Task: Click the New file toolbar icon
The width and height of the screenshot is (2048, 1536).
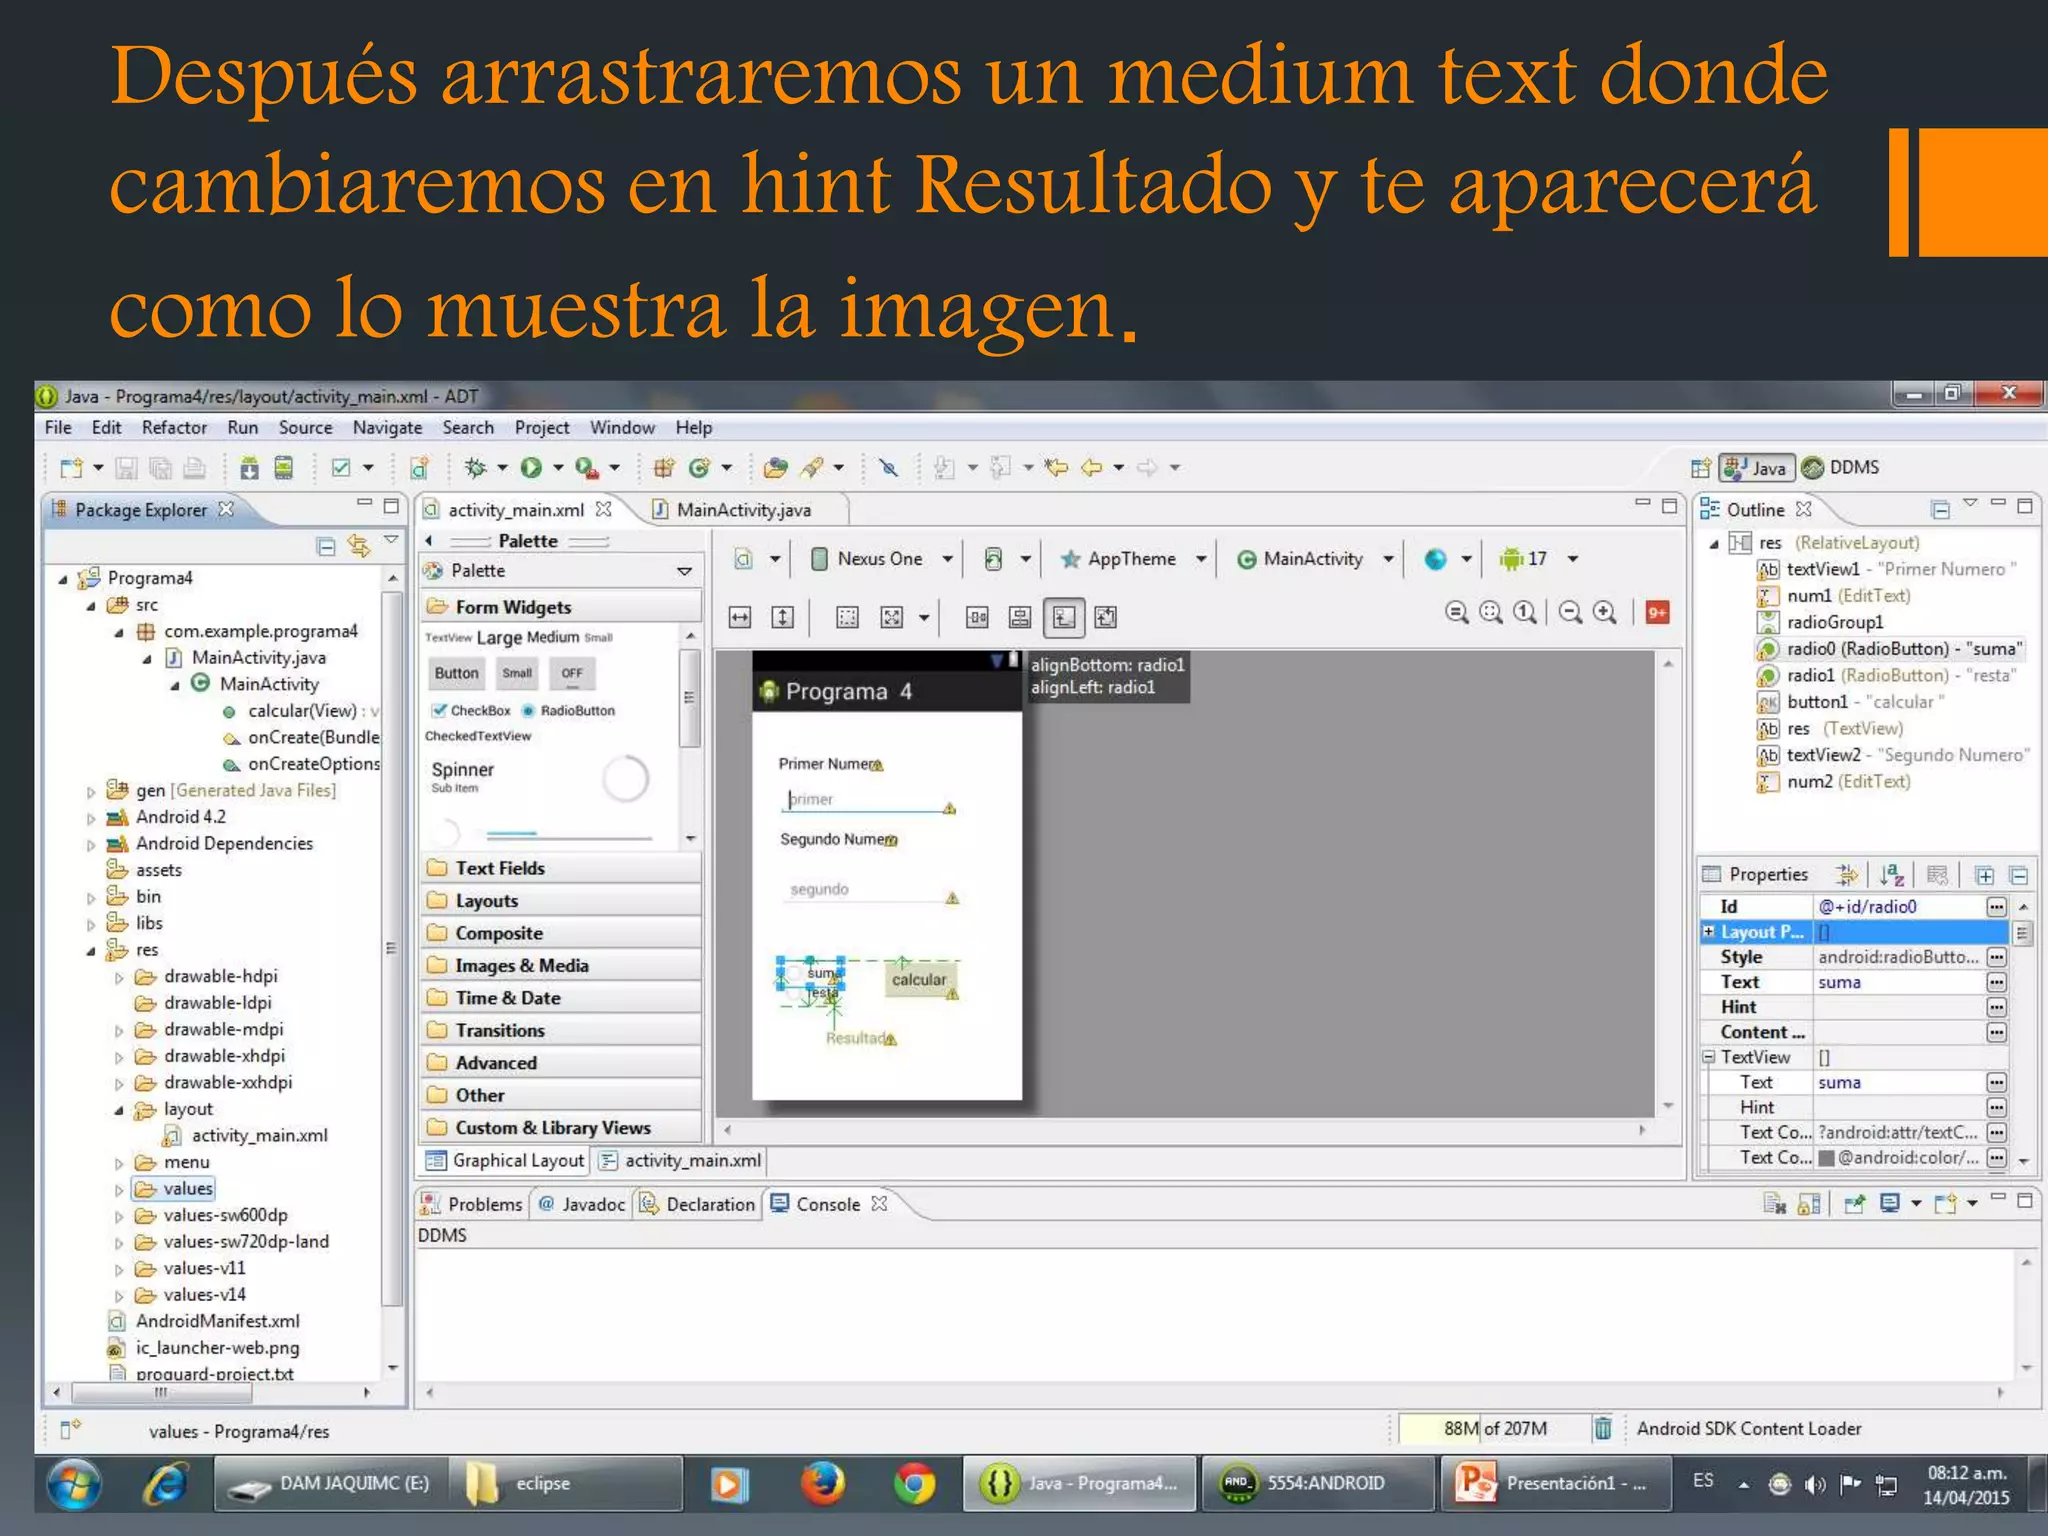Action: (x=72, y=467)
